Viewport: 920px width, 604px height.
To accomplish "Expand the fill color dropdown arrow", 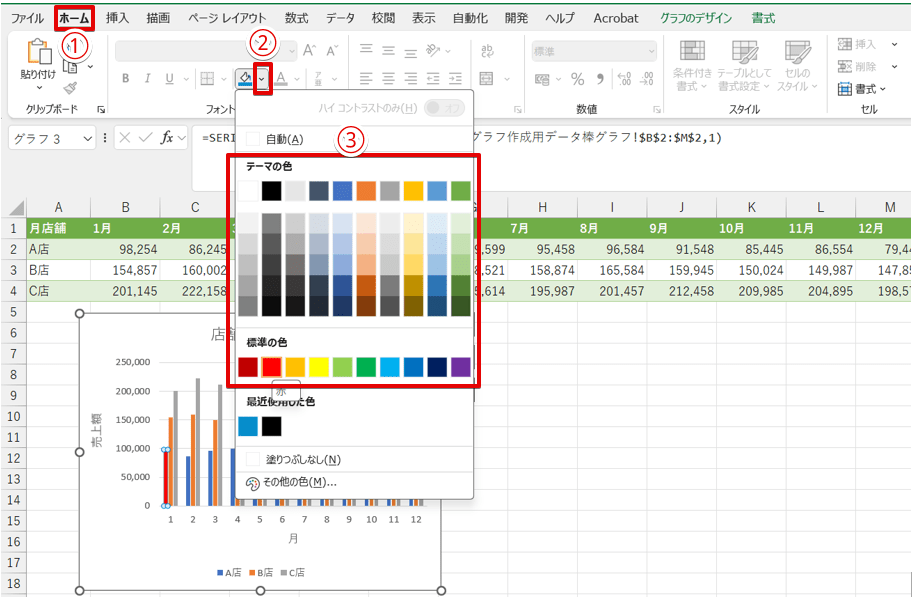I will [262, 79].
